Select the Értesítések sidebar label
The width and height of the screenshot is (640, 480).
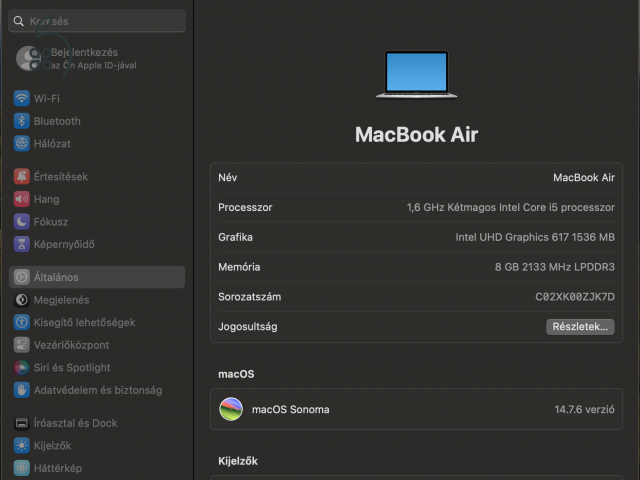[61, 177]
